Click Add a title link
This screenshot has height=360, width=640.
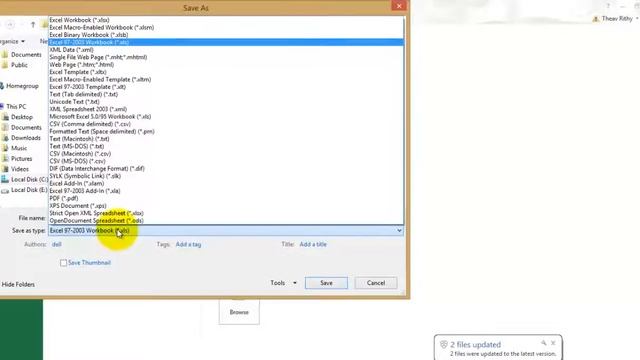point(313,244)
